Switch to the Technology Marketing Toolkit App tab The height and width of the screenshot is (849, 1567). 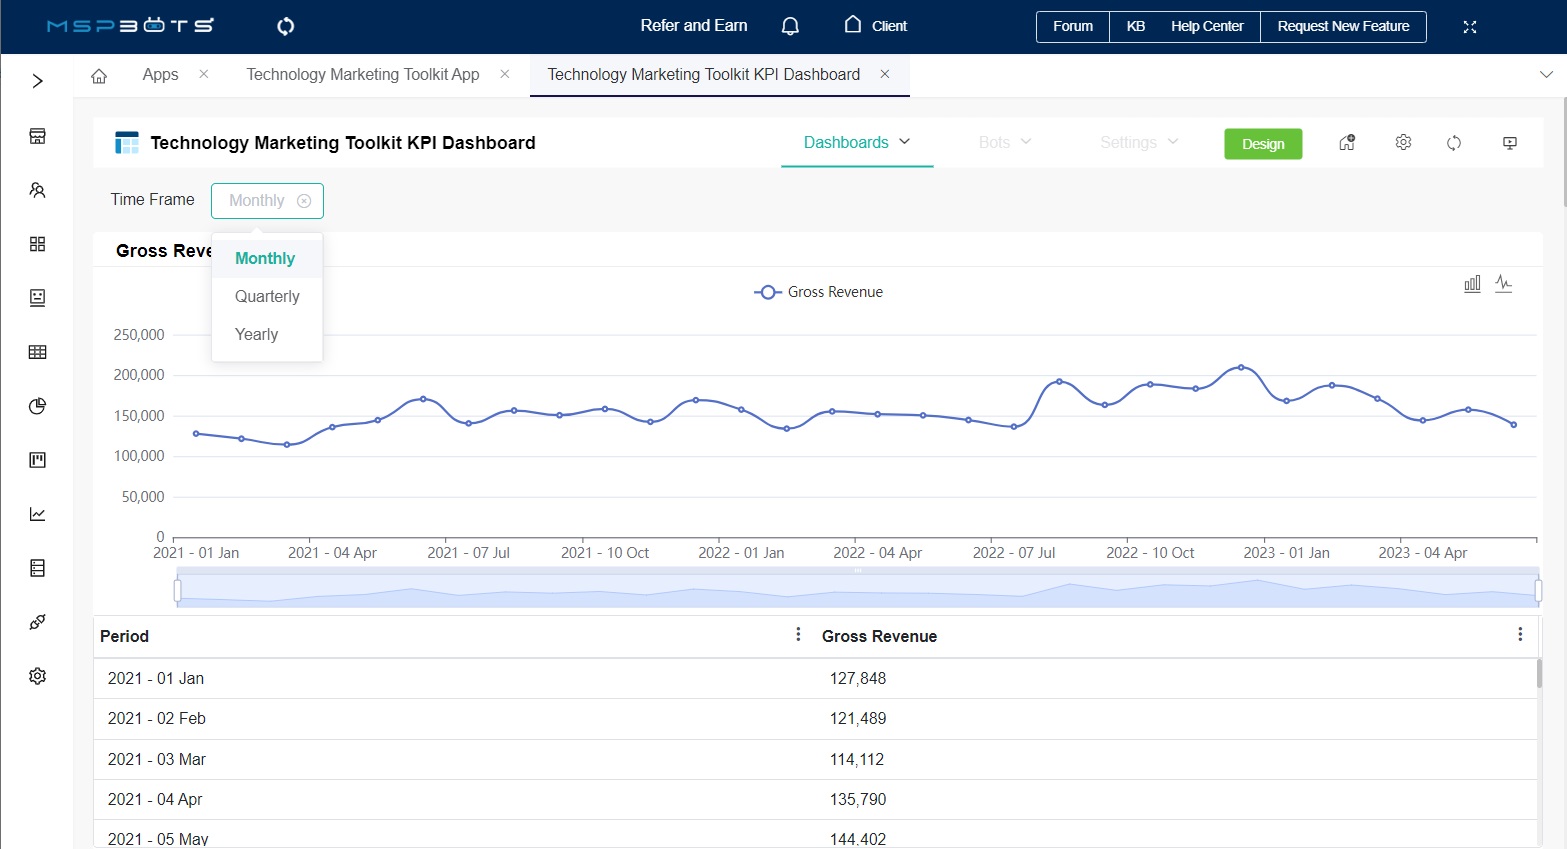[362, 74]
